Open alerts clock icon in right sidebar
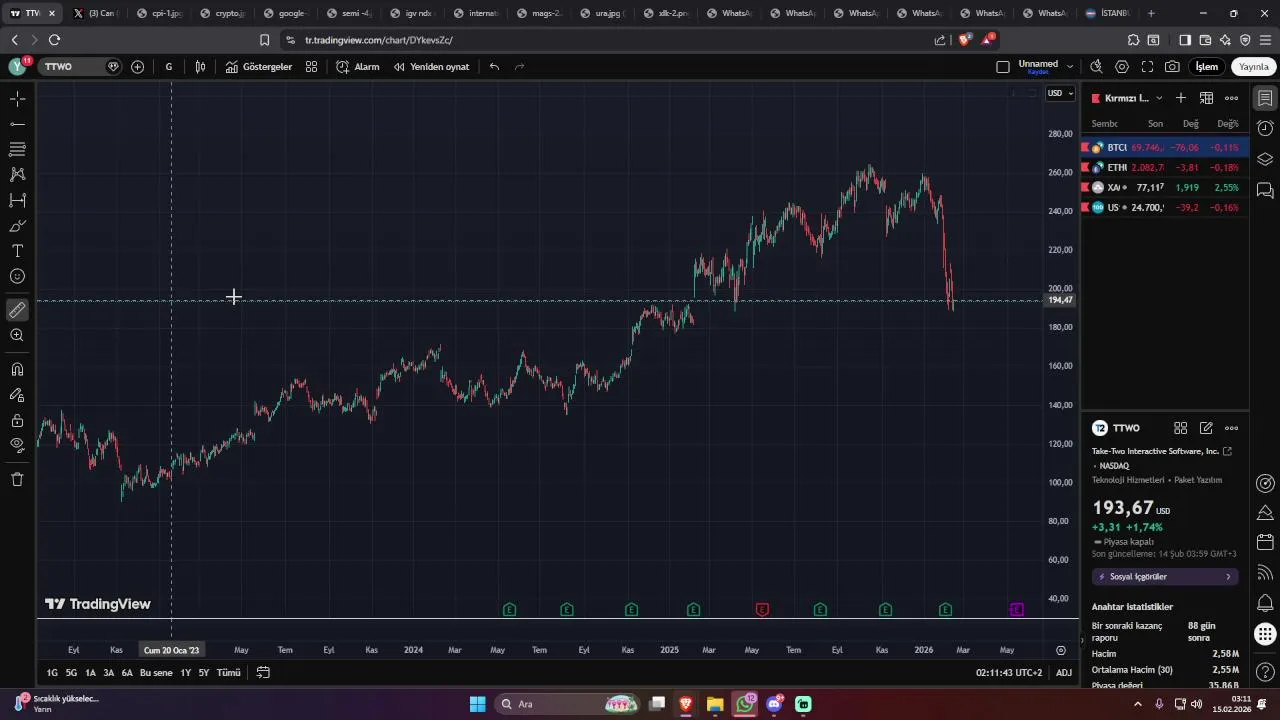The width and height of the screenshot is (1280, 720). 1265,128
